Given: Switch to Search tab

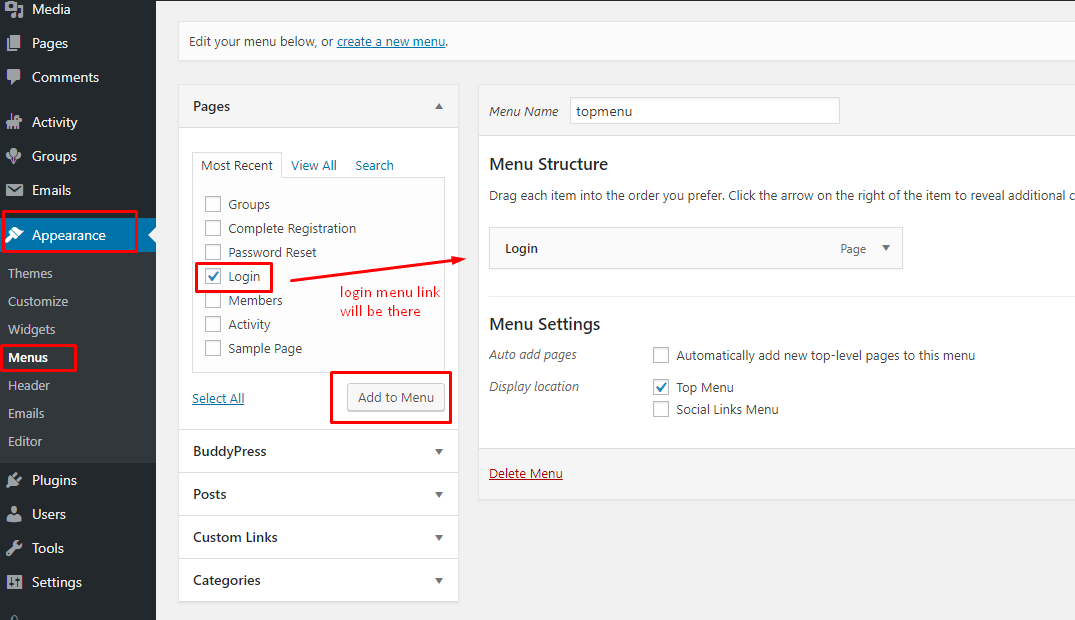Looking at the screenshot, I should point(374,165).
